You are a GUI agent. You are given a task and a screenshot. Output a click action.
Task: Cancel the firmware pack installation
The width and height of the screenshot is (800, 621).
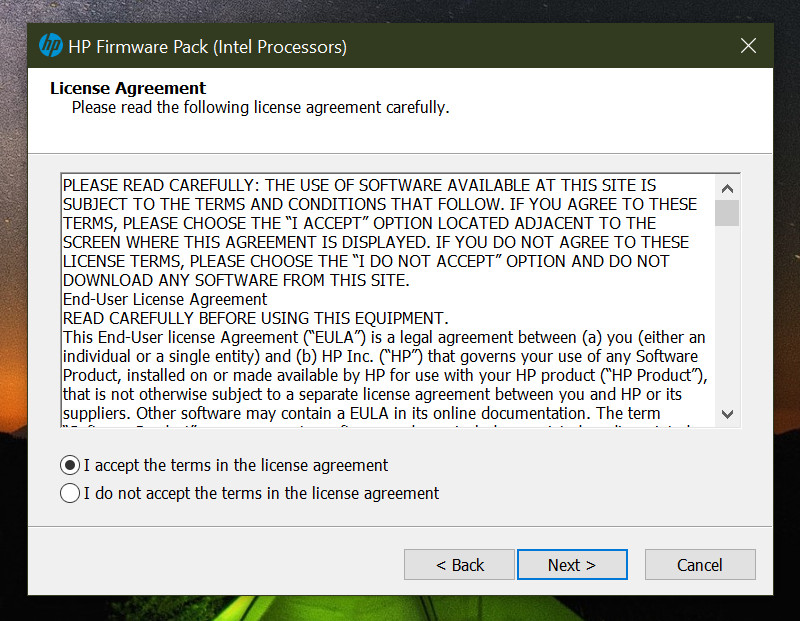(699, 565)
